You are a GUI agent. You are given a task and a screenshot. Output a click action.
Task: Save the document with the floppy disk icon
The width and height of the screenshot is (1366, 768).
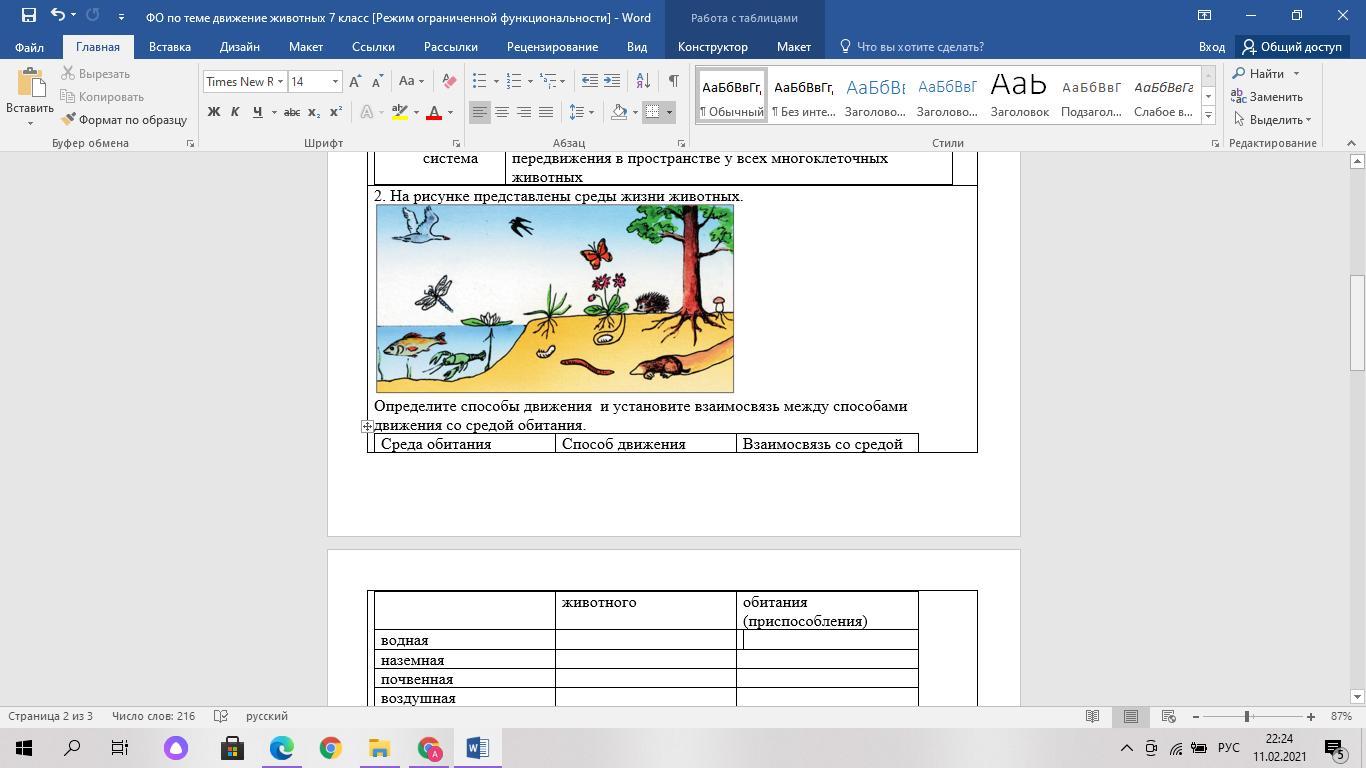click(28, 16)
